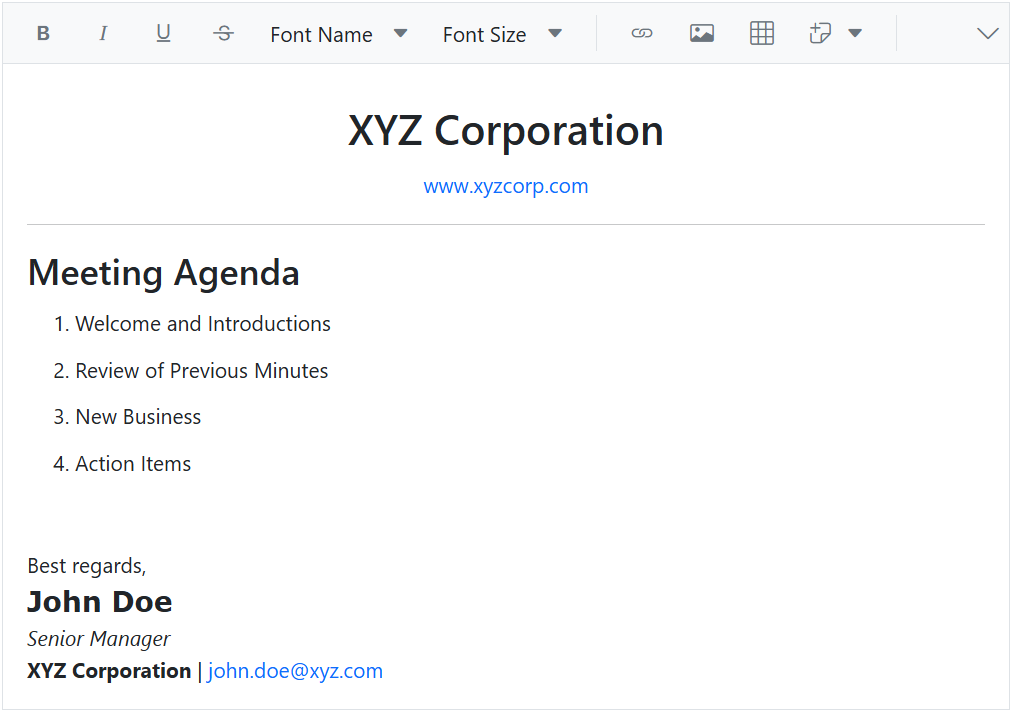Viewport: 1012px width, 712px height.
Task: Click the insert hyperlink icon
Action: pos(641,33)
